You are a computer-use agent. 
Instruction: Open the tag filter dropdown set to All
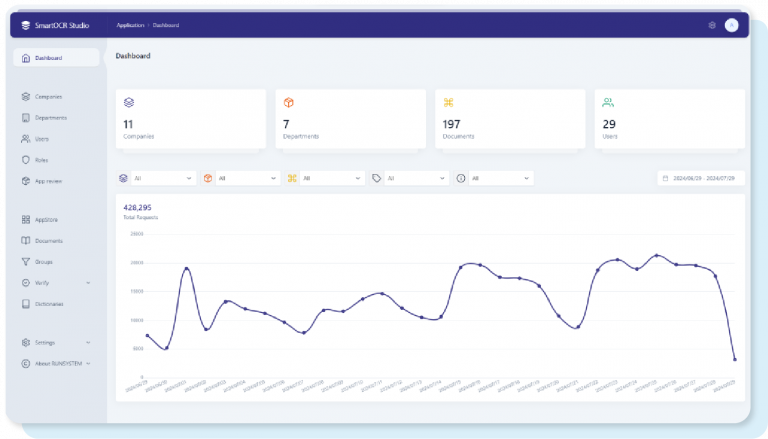(x=416, y=178)
